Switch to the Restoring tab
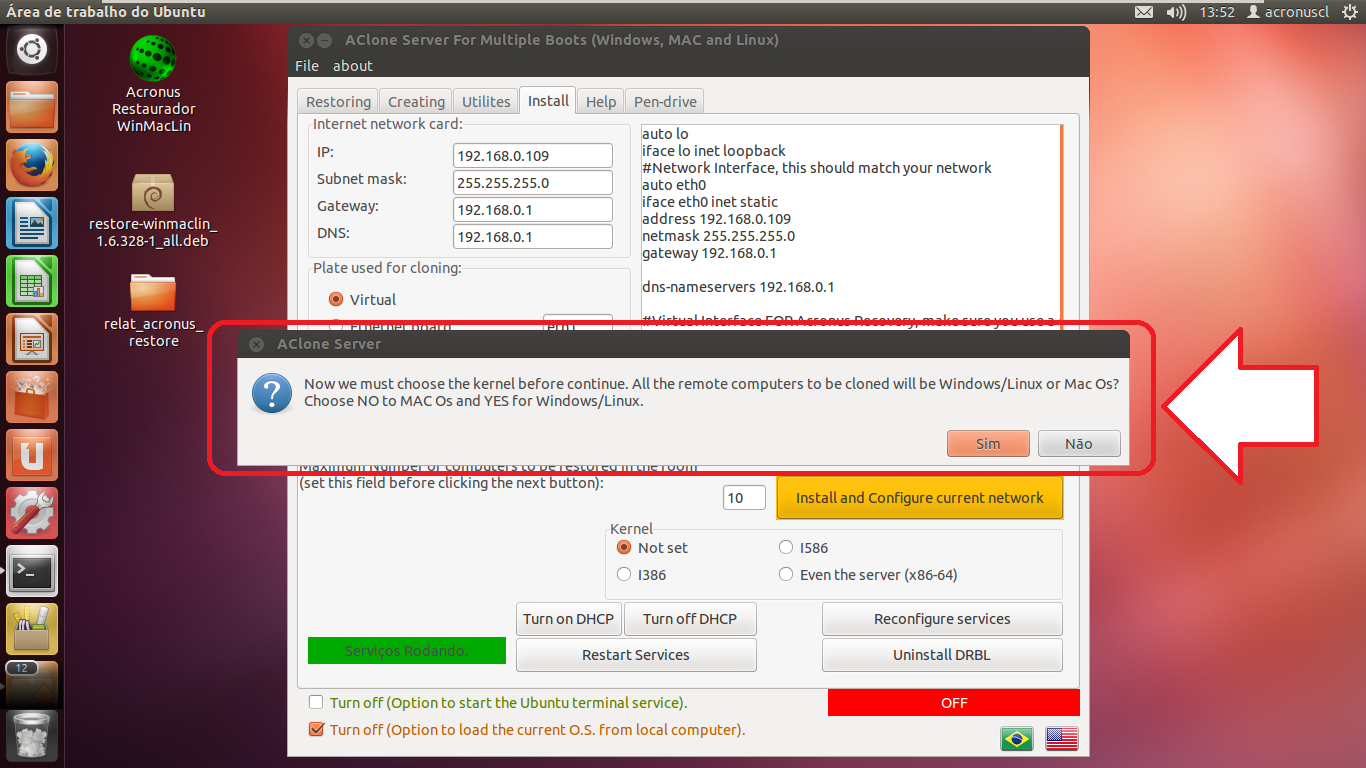This screenshot has height=768, width=1366. pyautogui.click(x=338, y=101)
